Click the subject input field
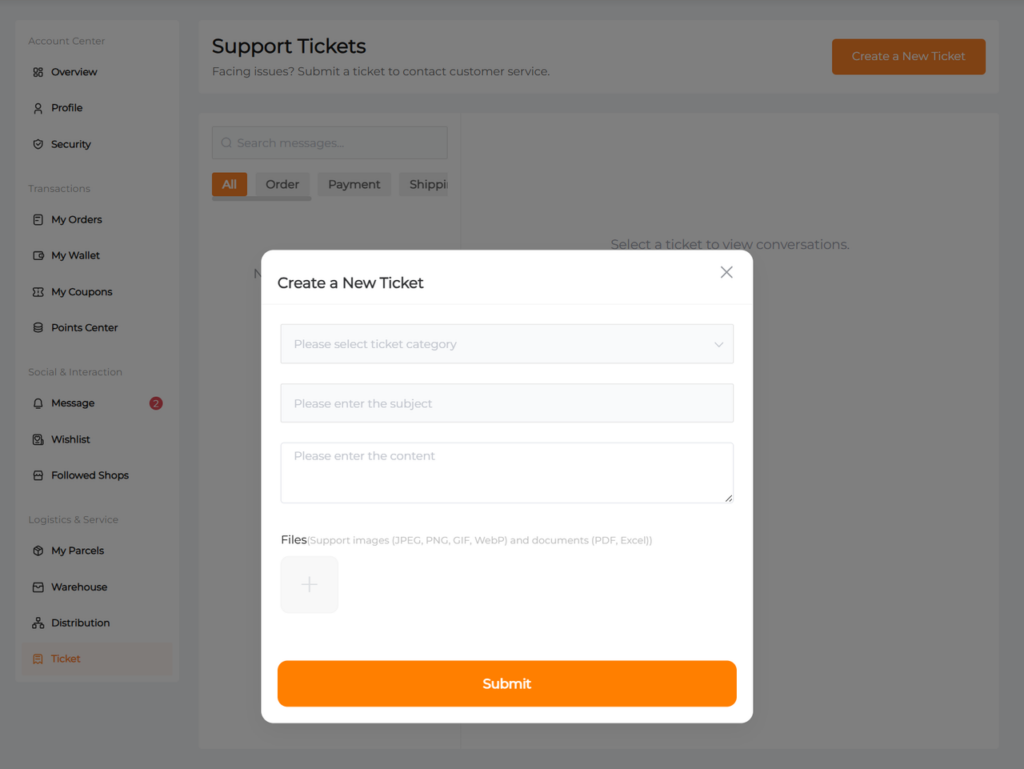1024x769 pixels. [x=507, y=404]
